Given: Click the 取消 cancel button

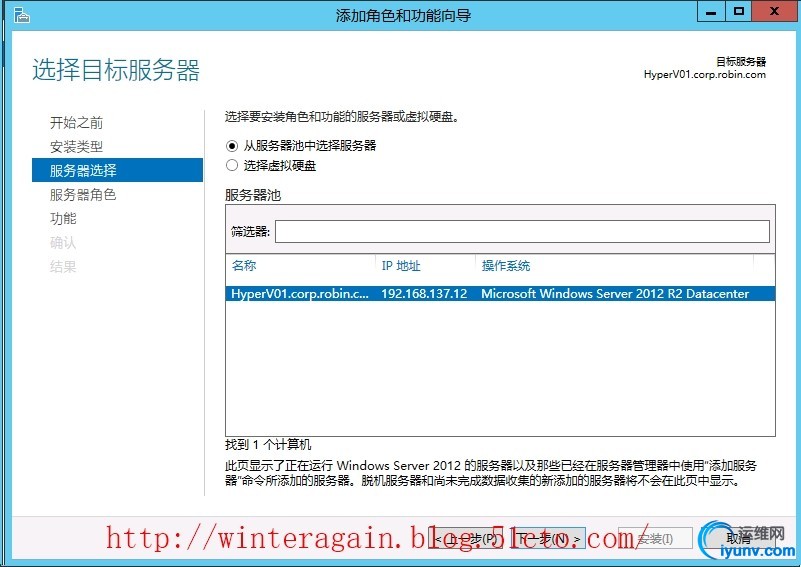Looking at the screenshot, I should (x=738, y=539).
